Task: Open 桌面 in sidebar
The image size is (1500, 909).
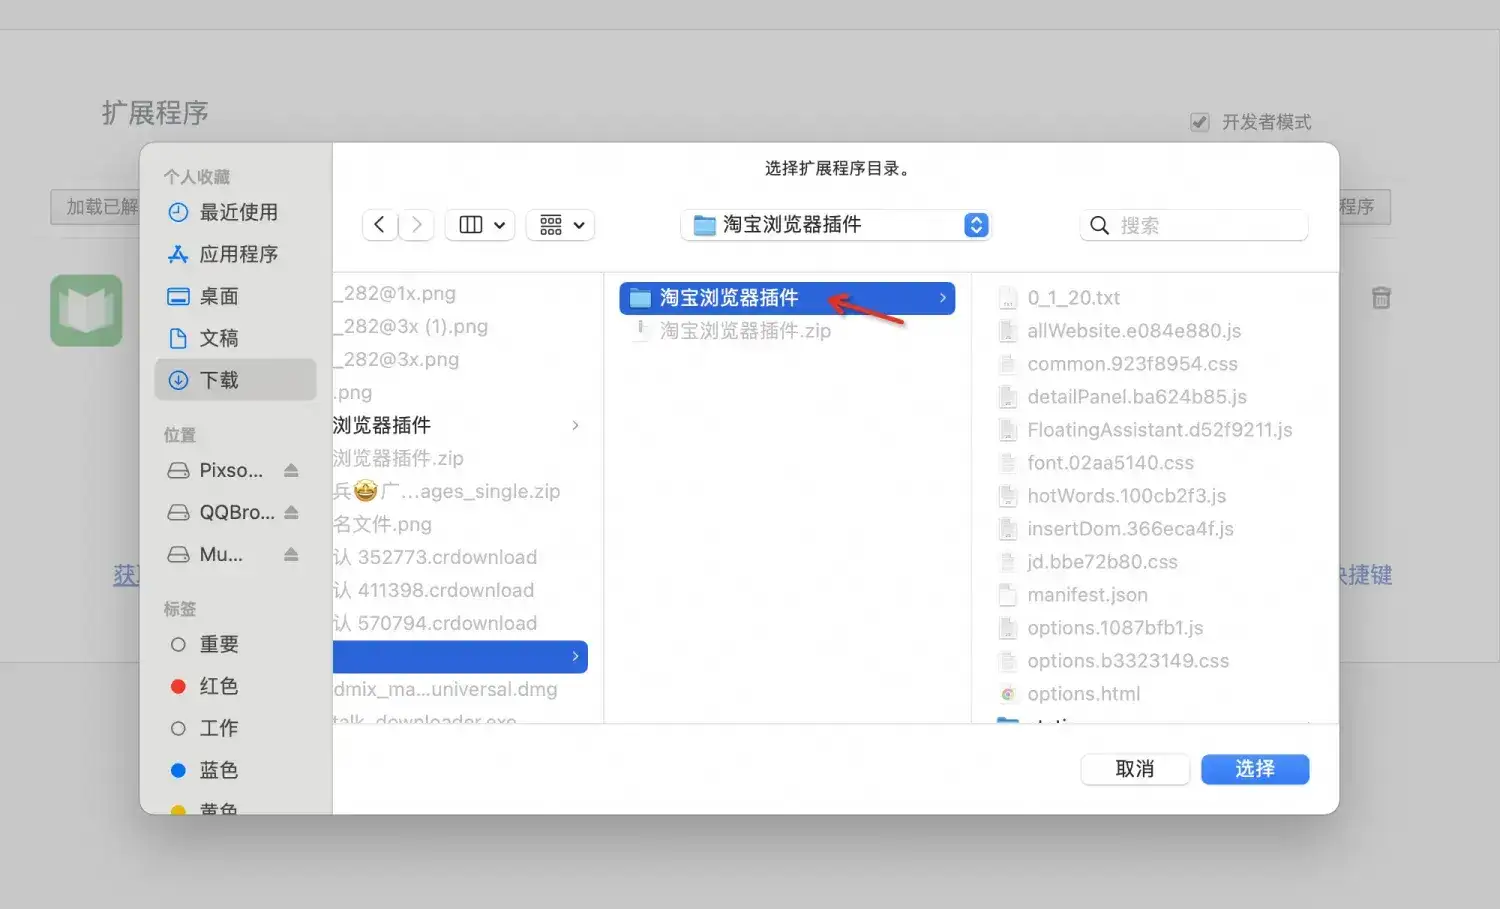Action: [236, 296]
